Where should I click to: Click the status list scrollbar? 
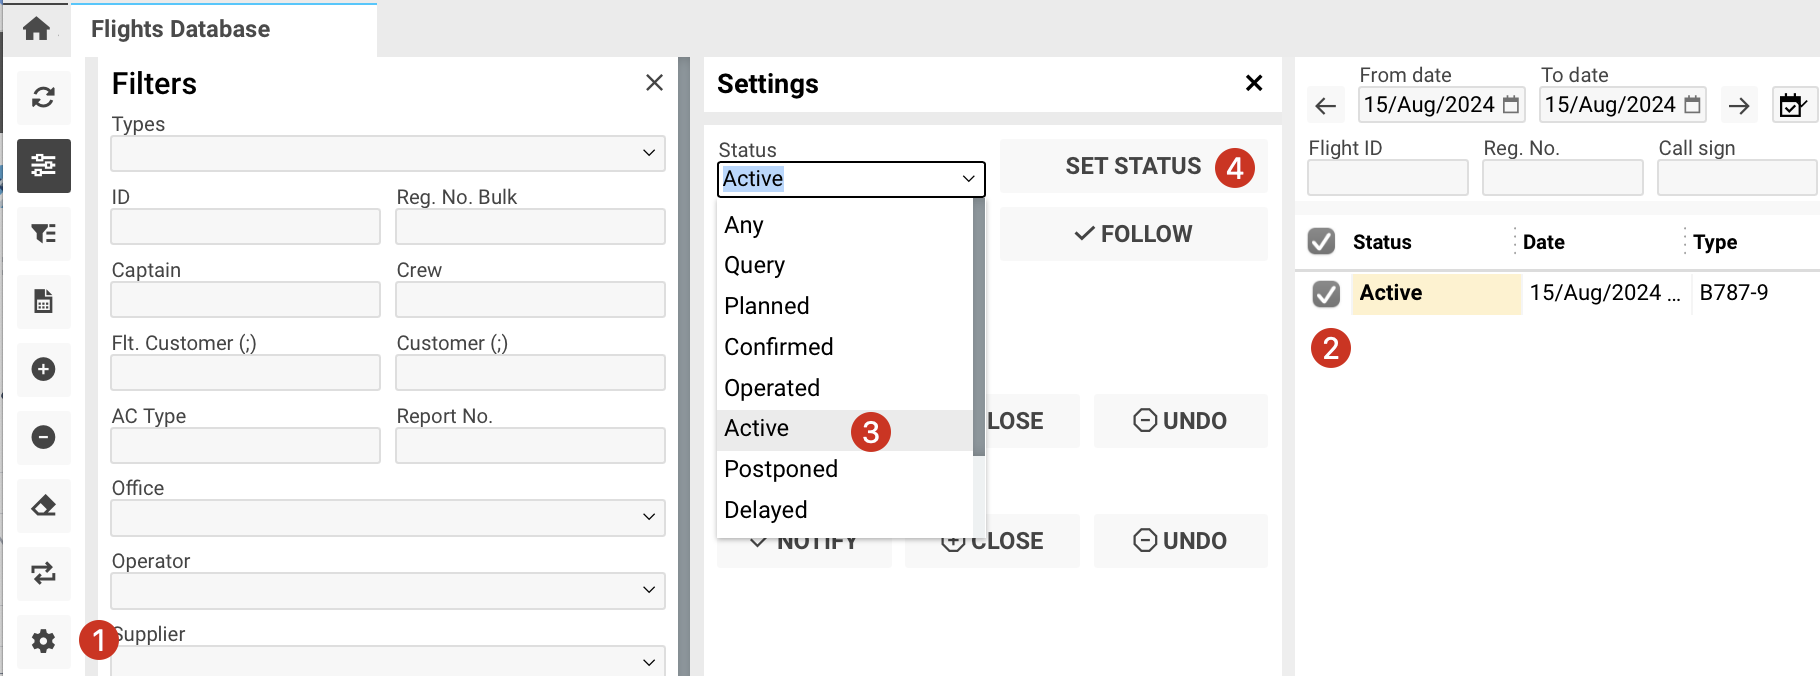(978, 330)
